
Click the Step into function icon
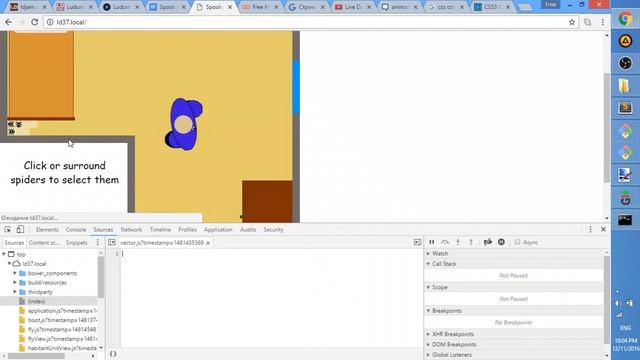pos(458,242)
